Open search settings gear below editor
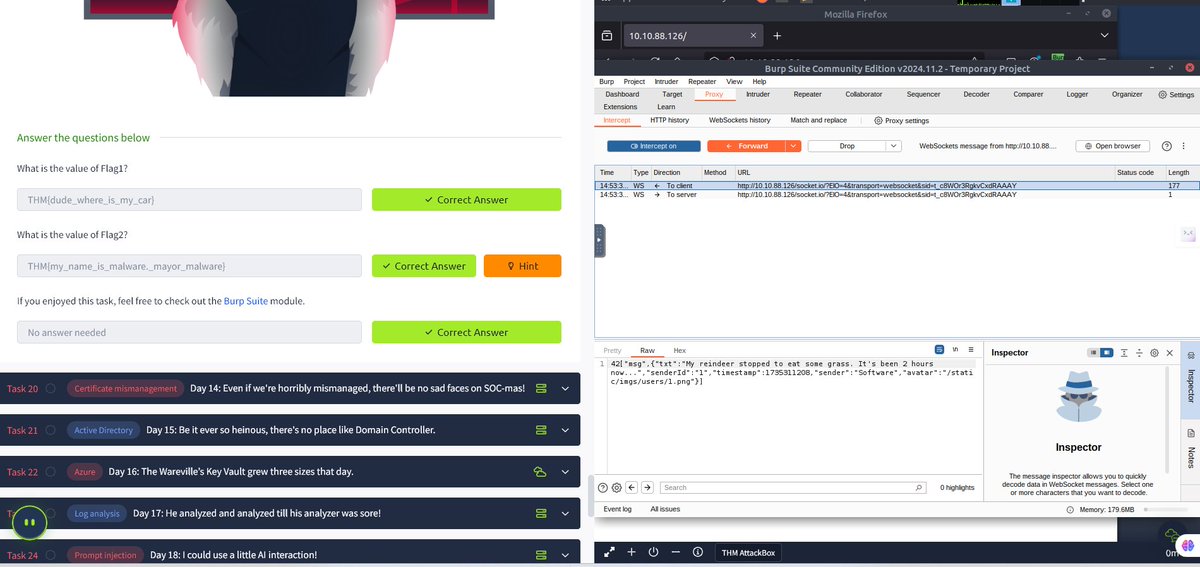This screenshot has width=1200, height=567. [x=617, y=487]
